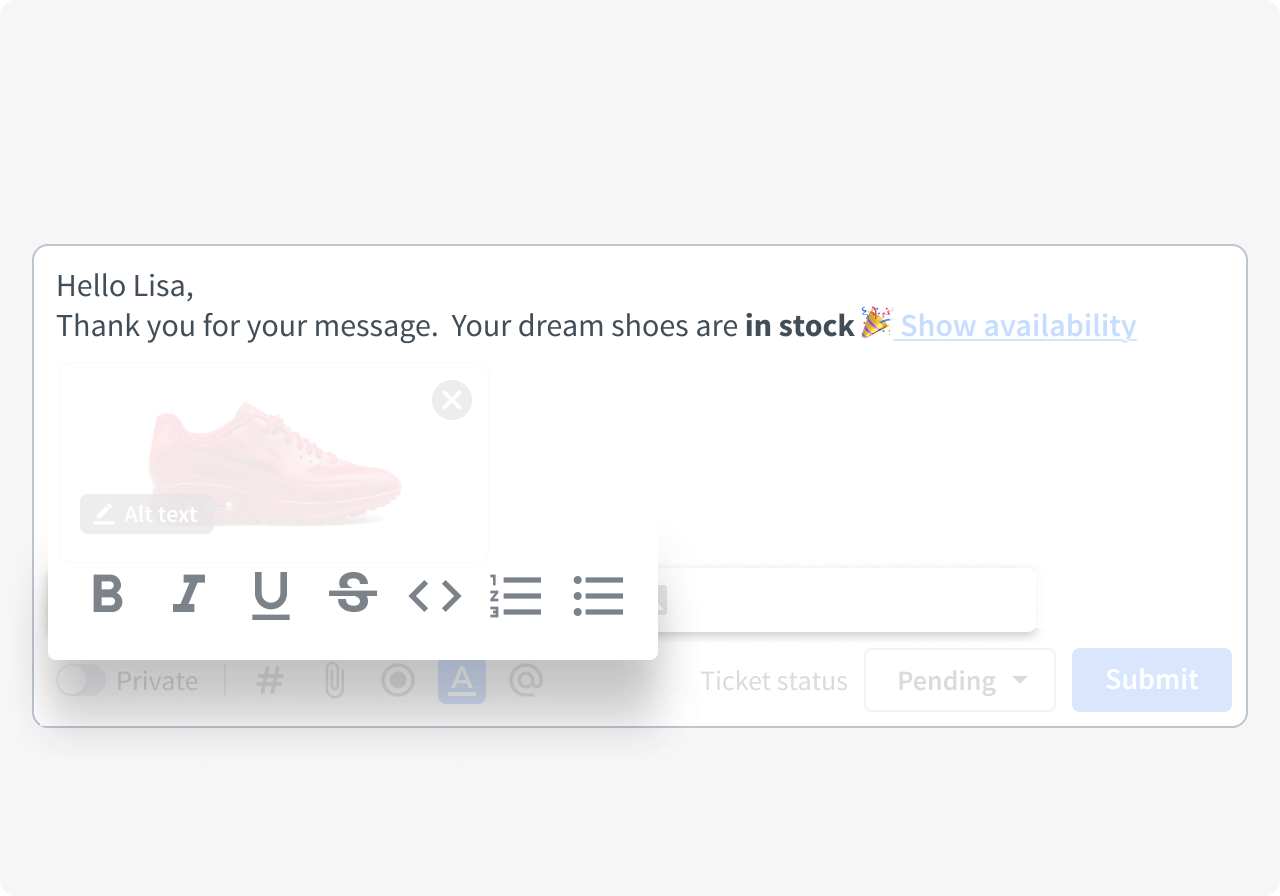Submit the ticket reply
This screenshot has height=896, width=1280.
(x=1151, y=680)
